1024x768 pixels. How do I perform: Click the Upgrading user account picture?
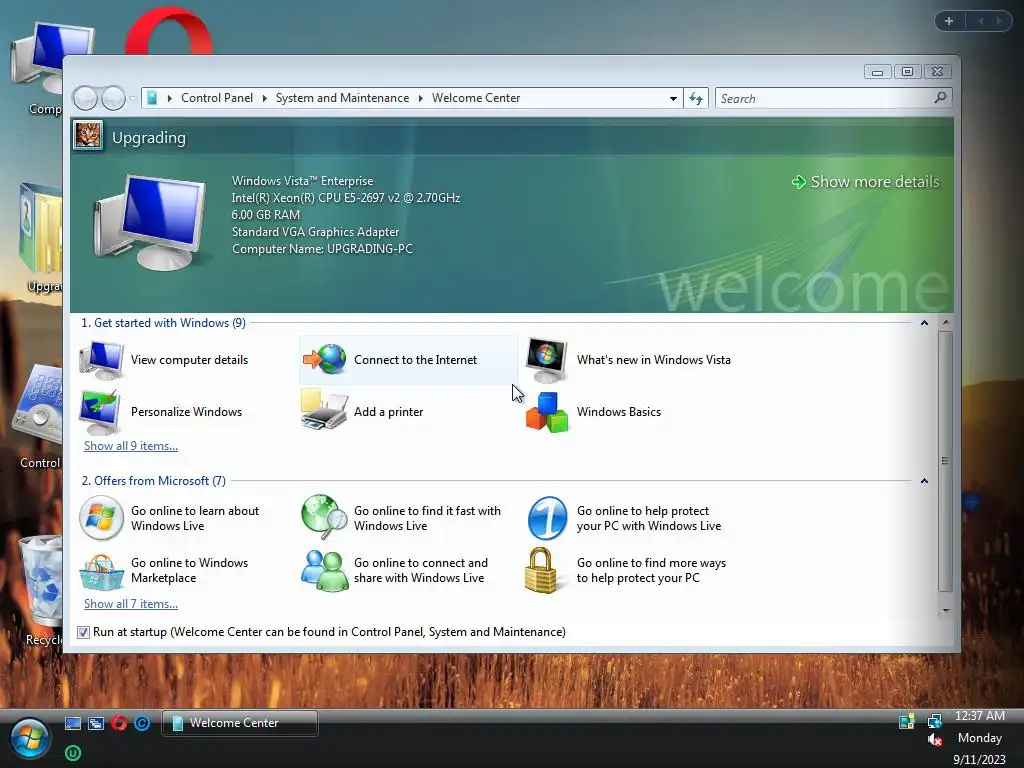pos(88,136)
